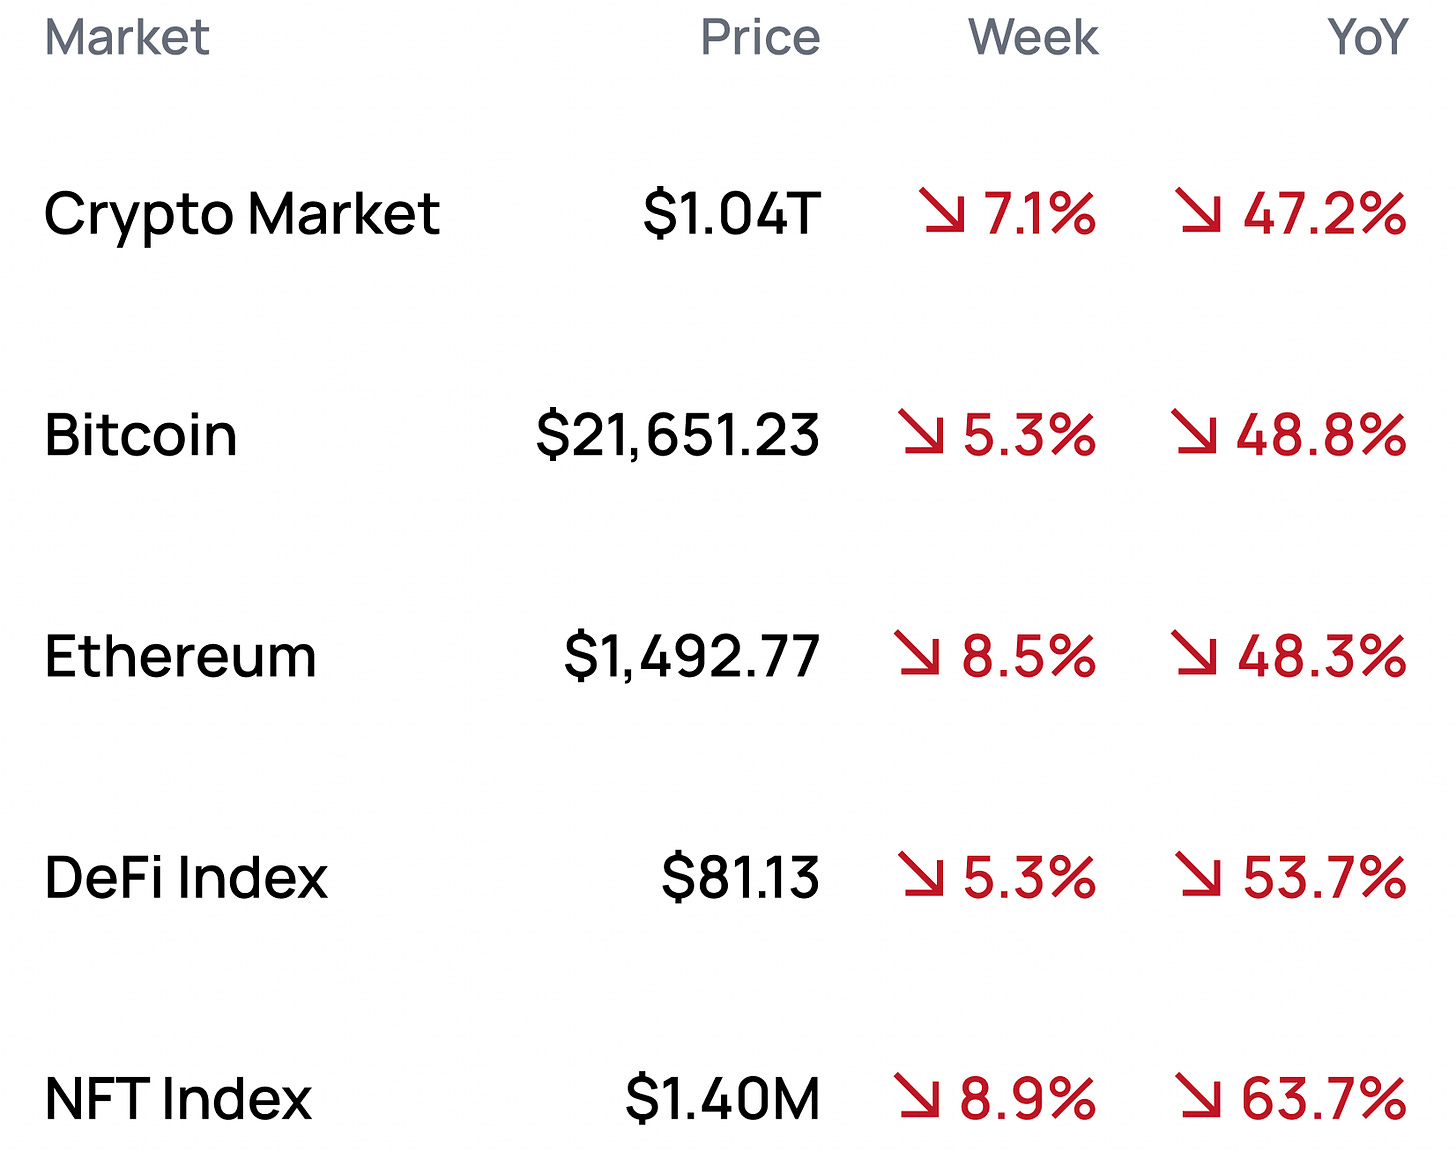Image resolution: width=1456 pixels, height=1151 pixels.
Task: Sort by the Price column header
Action: point(760,38)
